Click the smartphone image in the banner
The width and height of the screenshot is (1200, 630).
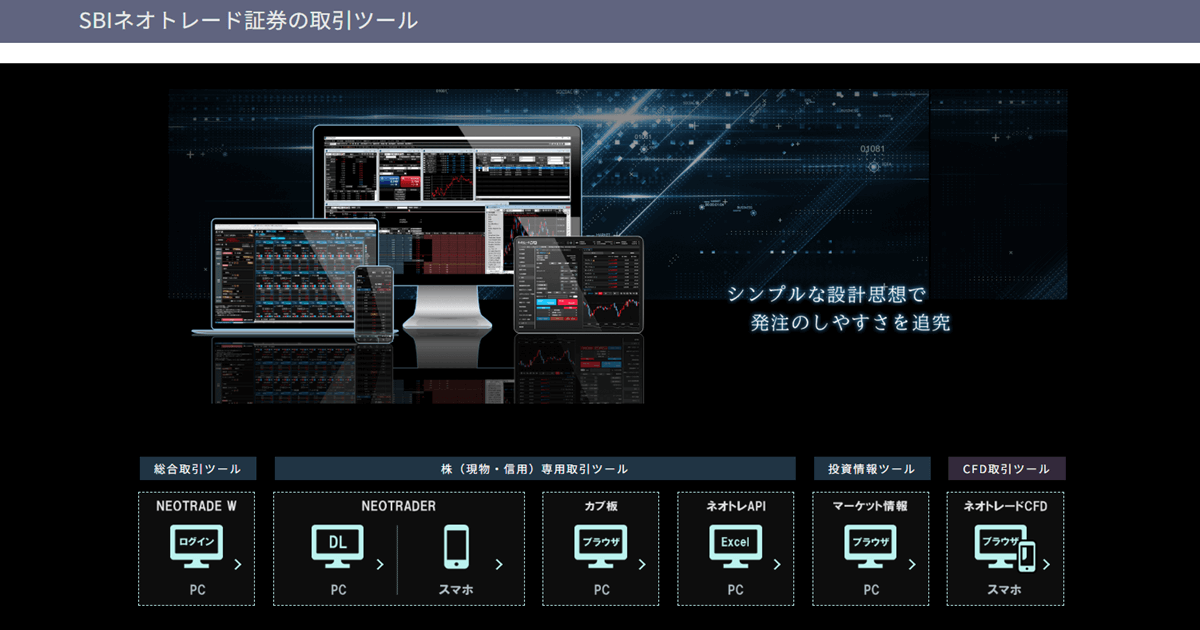pyautogui.click(x=375, y=304)
